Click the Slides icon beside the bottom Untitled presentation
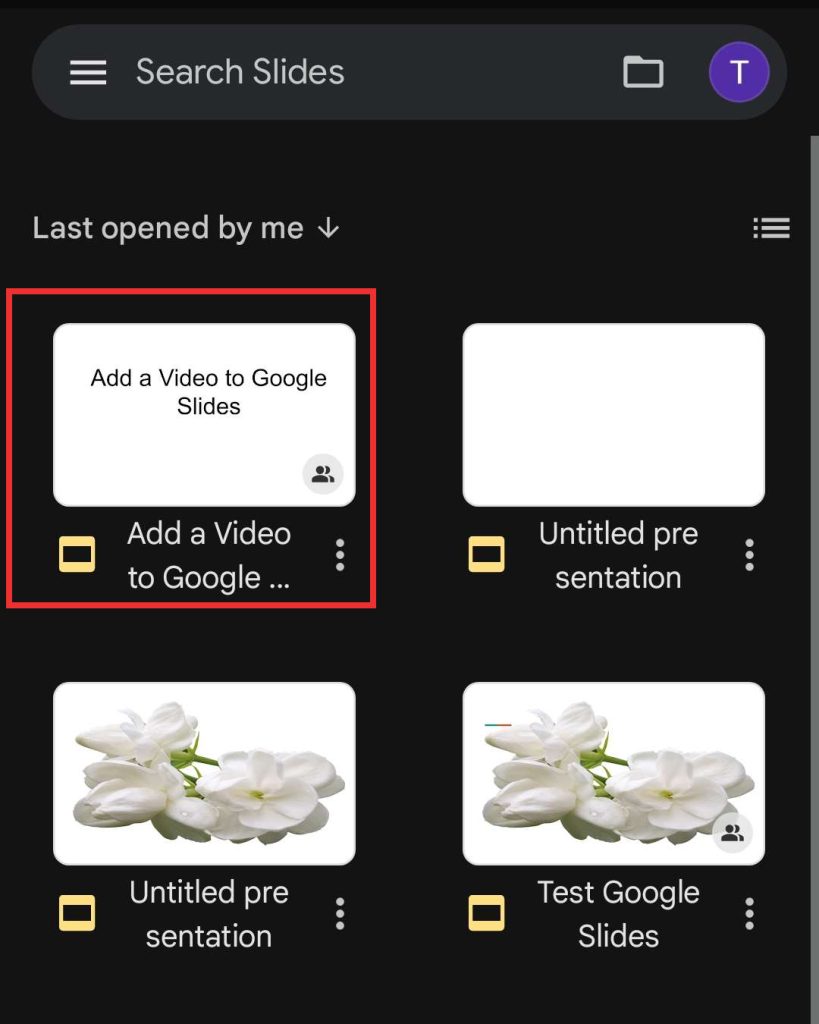This screenshot has height=1024, width=819. point(77,913)
